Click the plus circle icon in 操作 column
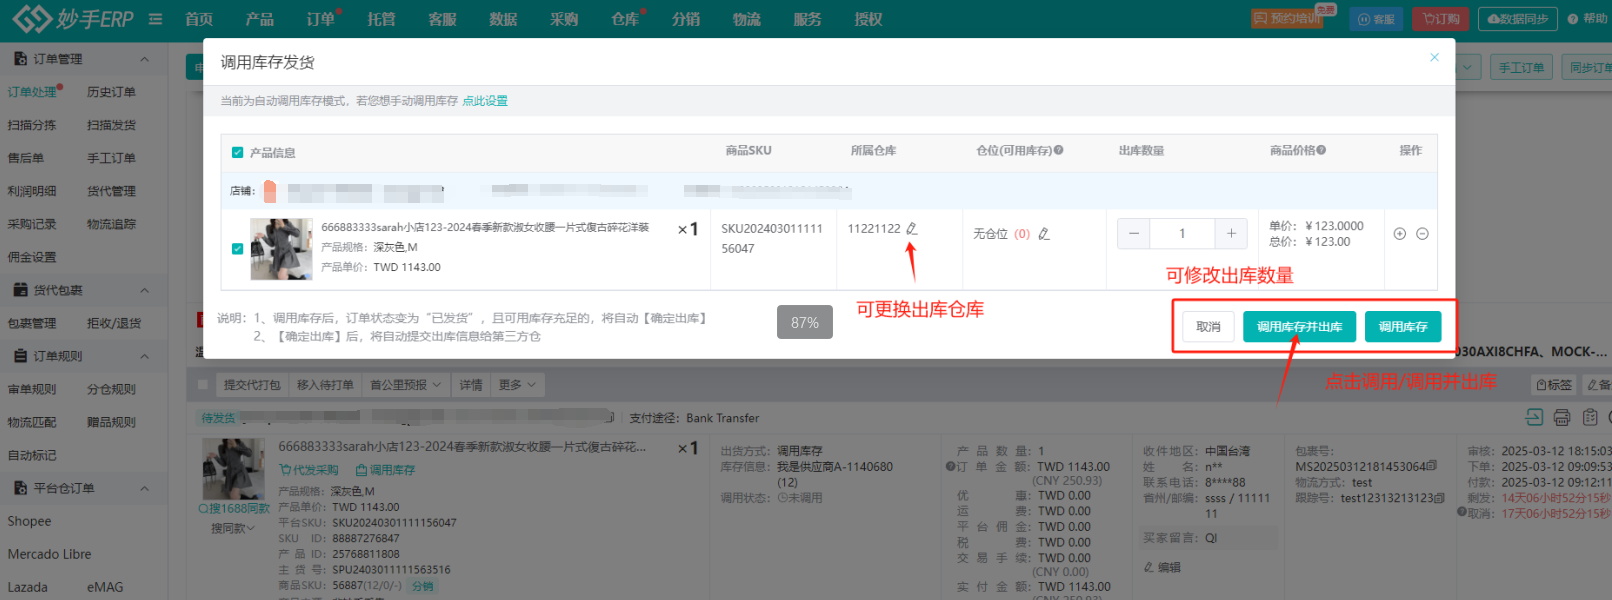 pyautogui.click(x=1400, y=234)
